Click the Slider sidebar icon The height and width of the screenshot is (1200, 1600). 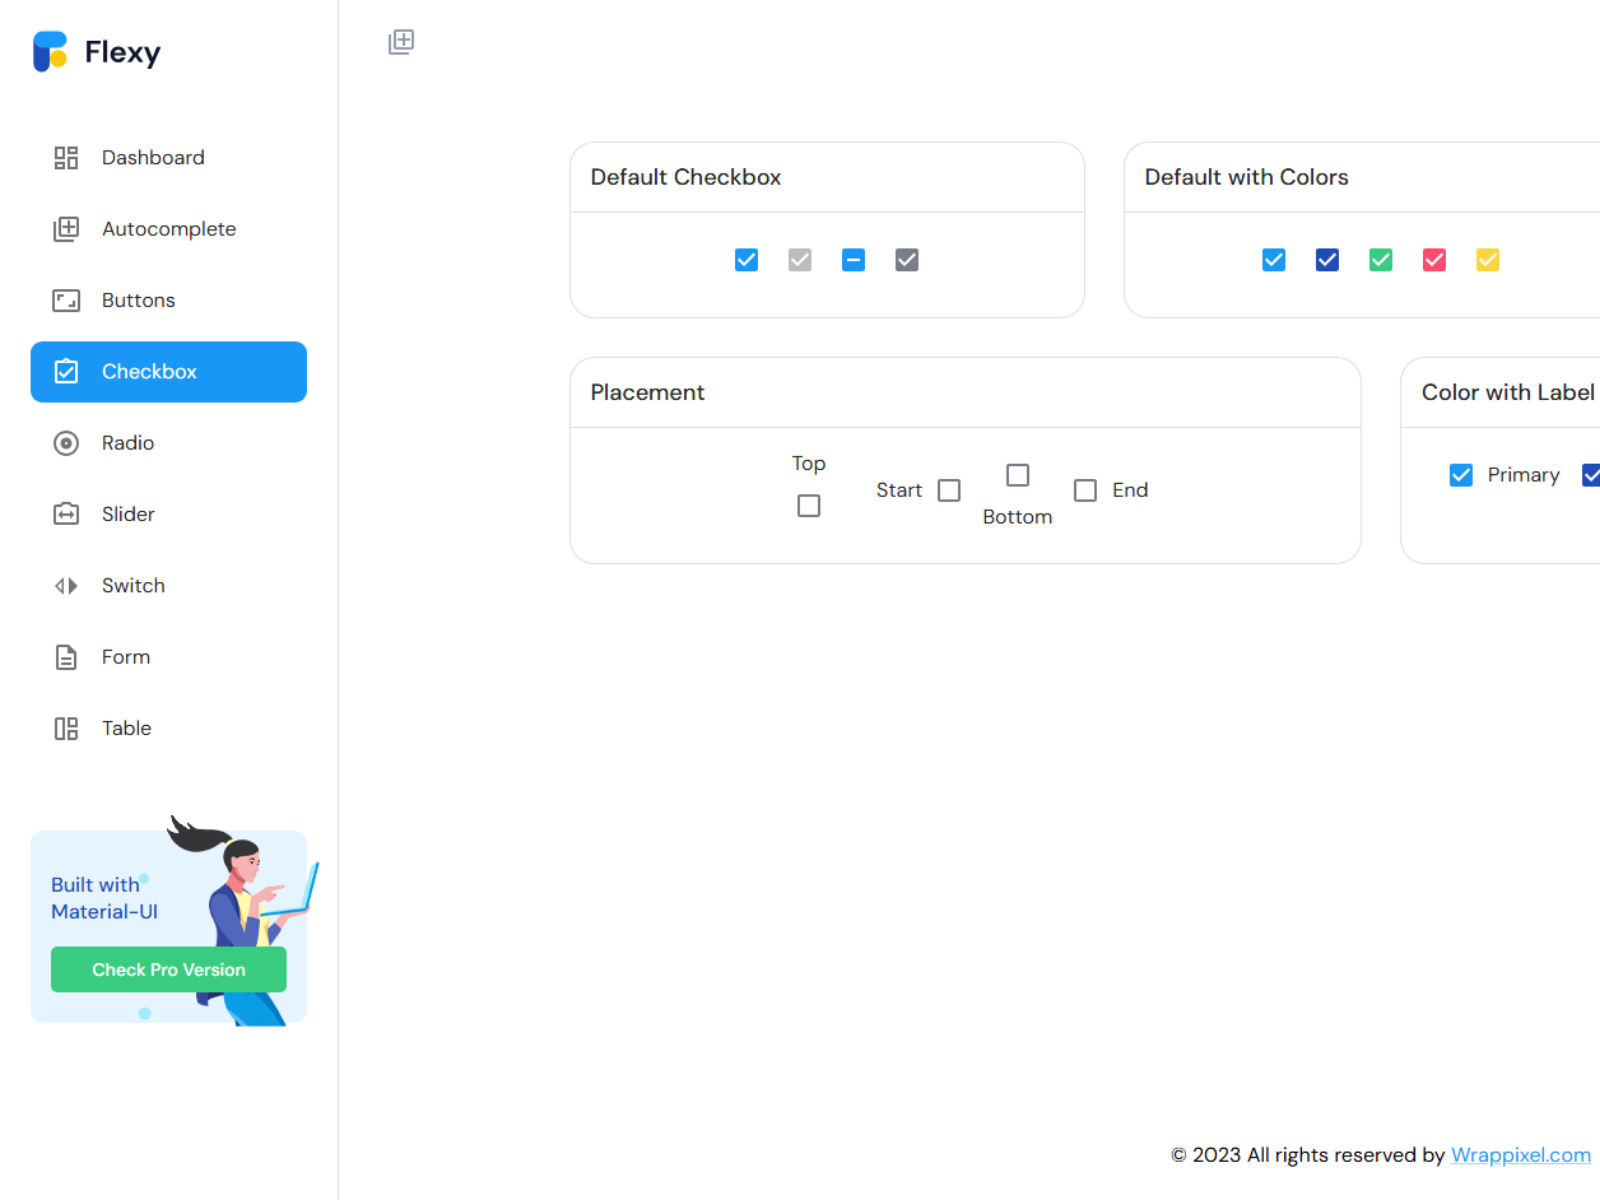point(66,514)
